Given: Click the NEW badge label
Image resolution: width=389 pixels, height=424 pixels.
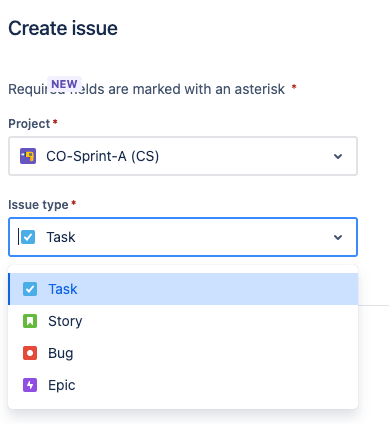Looking at the screenshot, I should click(64, 84).
